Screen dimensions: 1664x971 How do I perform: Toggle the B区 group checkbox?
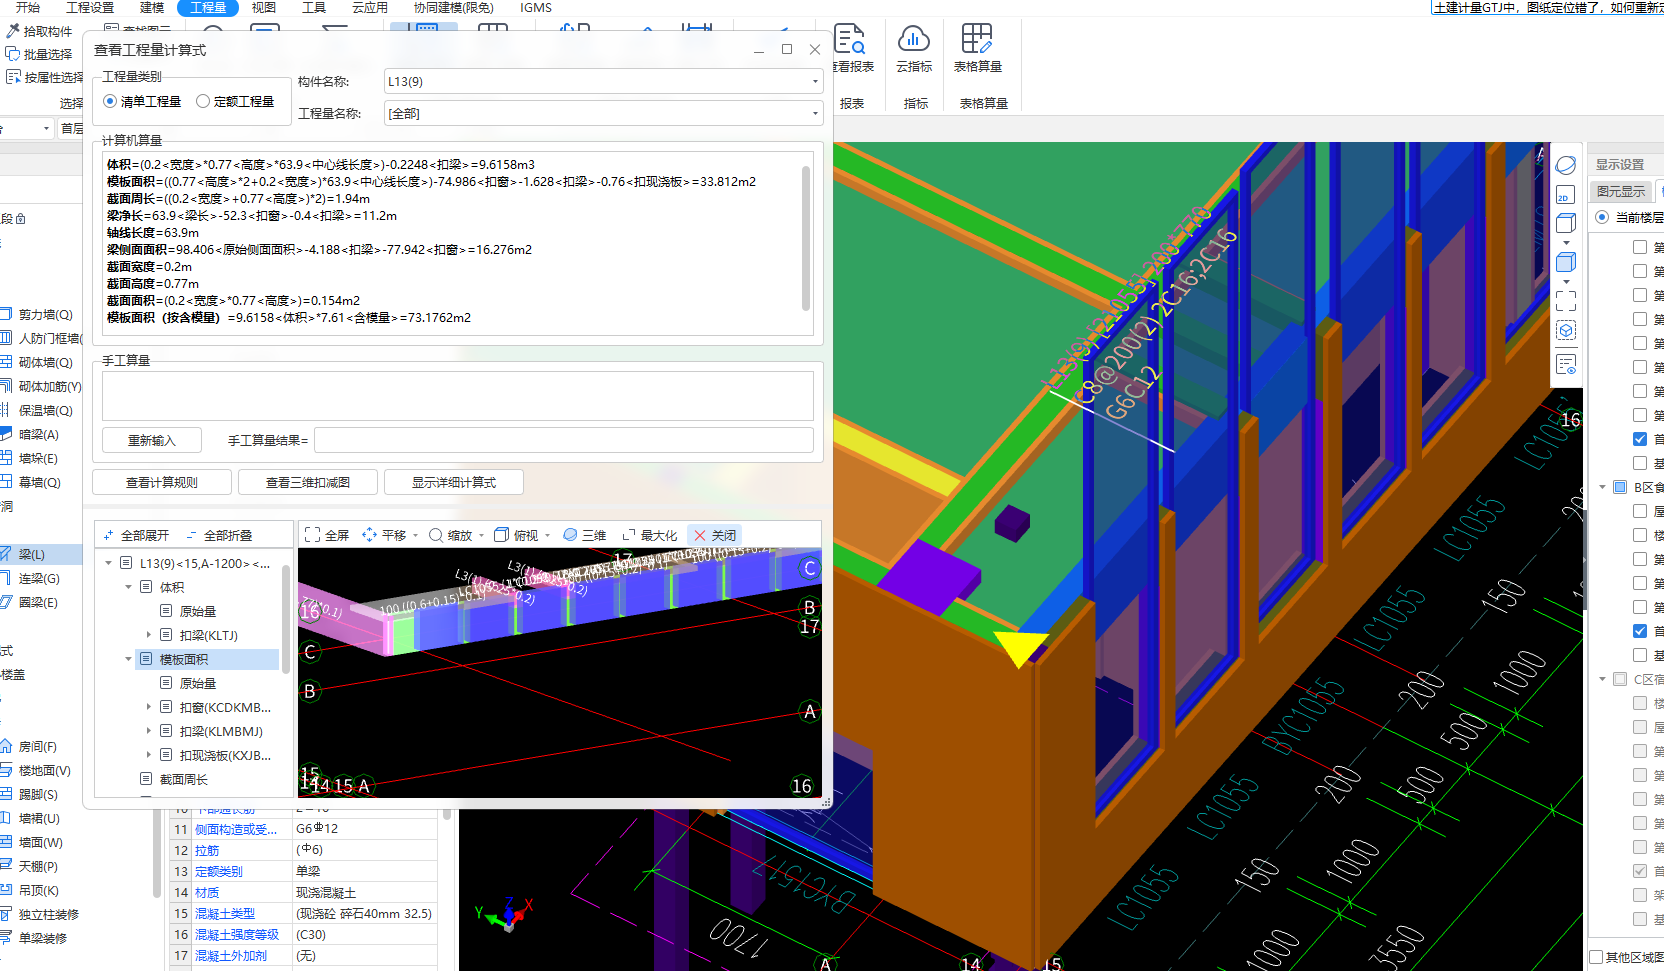point(1620,487)
